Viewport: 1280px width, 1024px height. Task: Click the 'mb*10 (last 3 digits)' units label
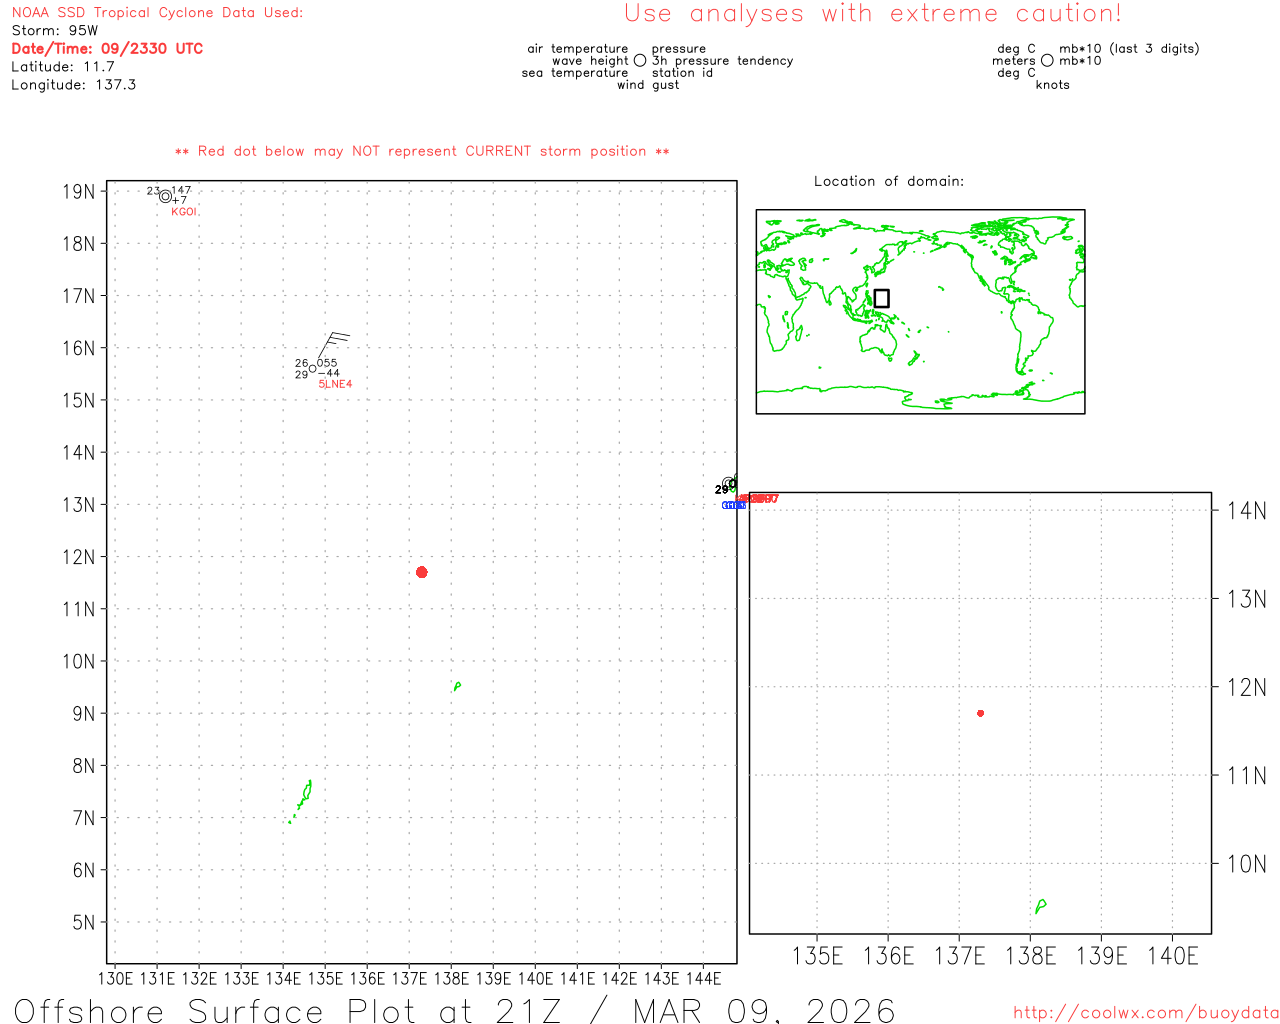click(x=1129, y=49)
